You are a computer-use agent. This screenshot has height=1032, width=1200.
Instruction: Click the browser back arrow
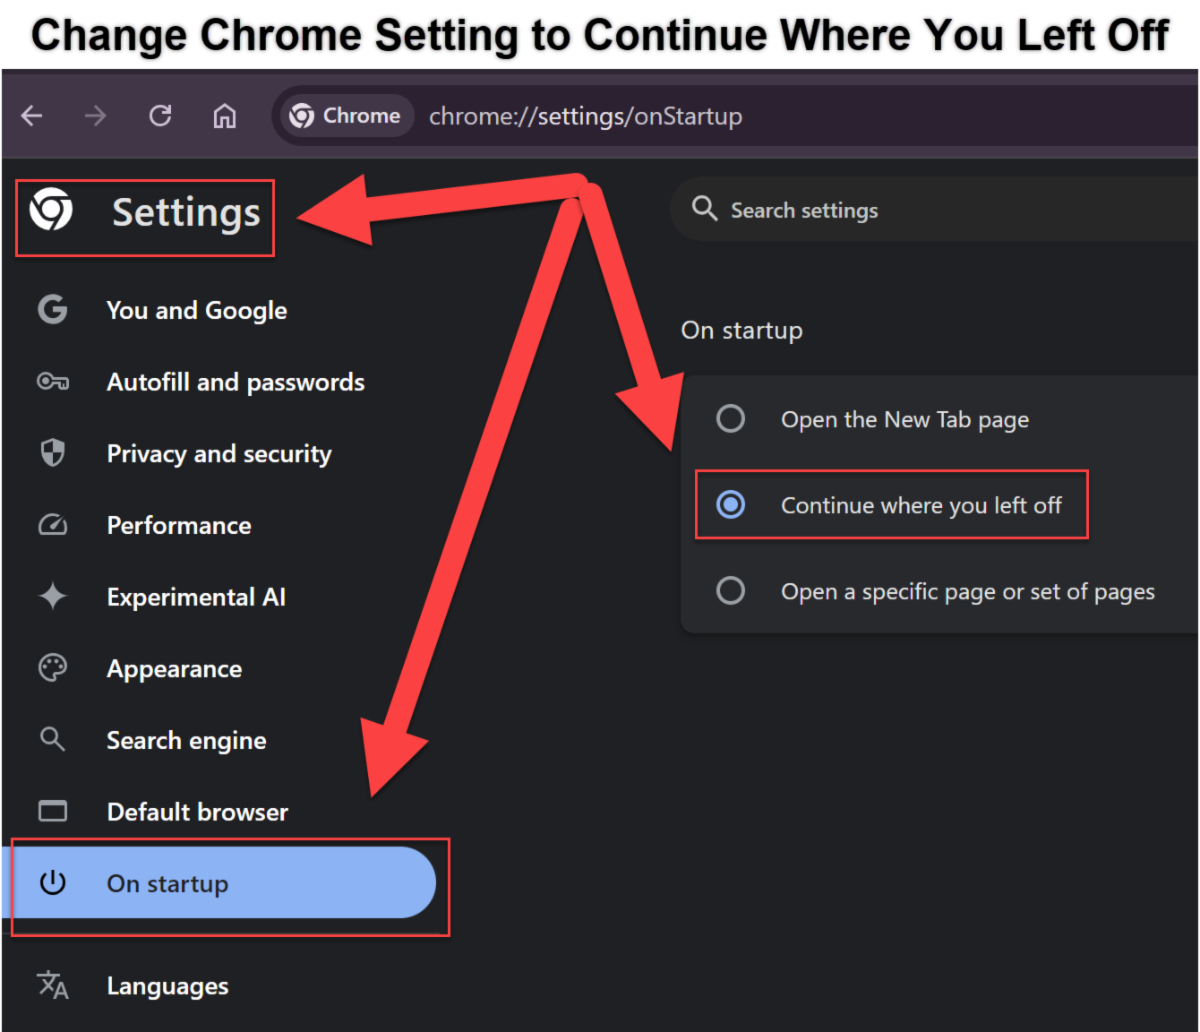pos(32,116)
